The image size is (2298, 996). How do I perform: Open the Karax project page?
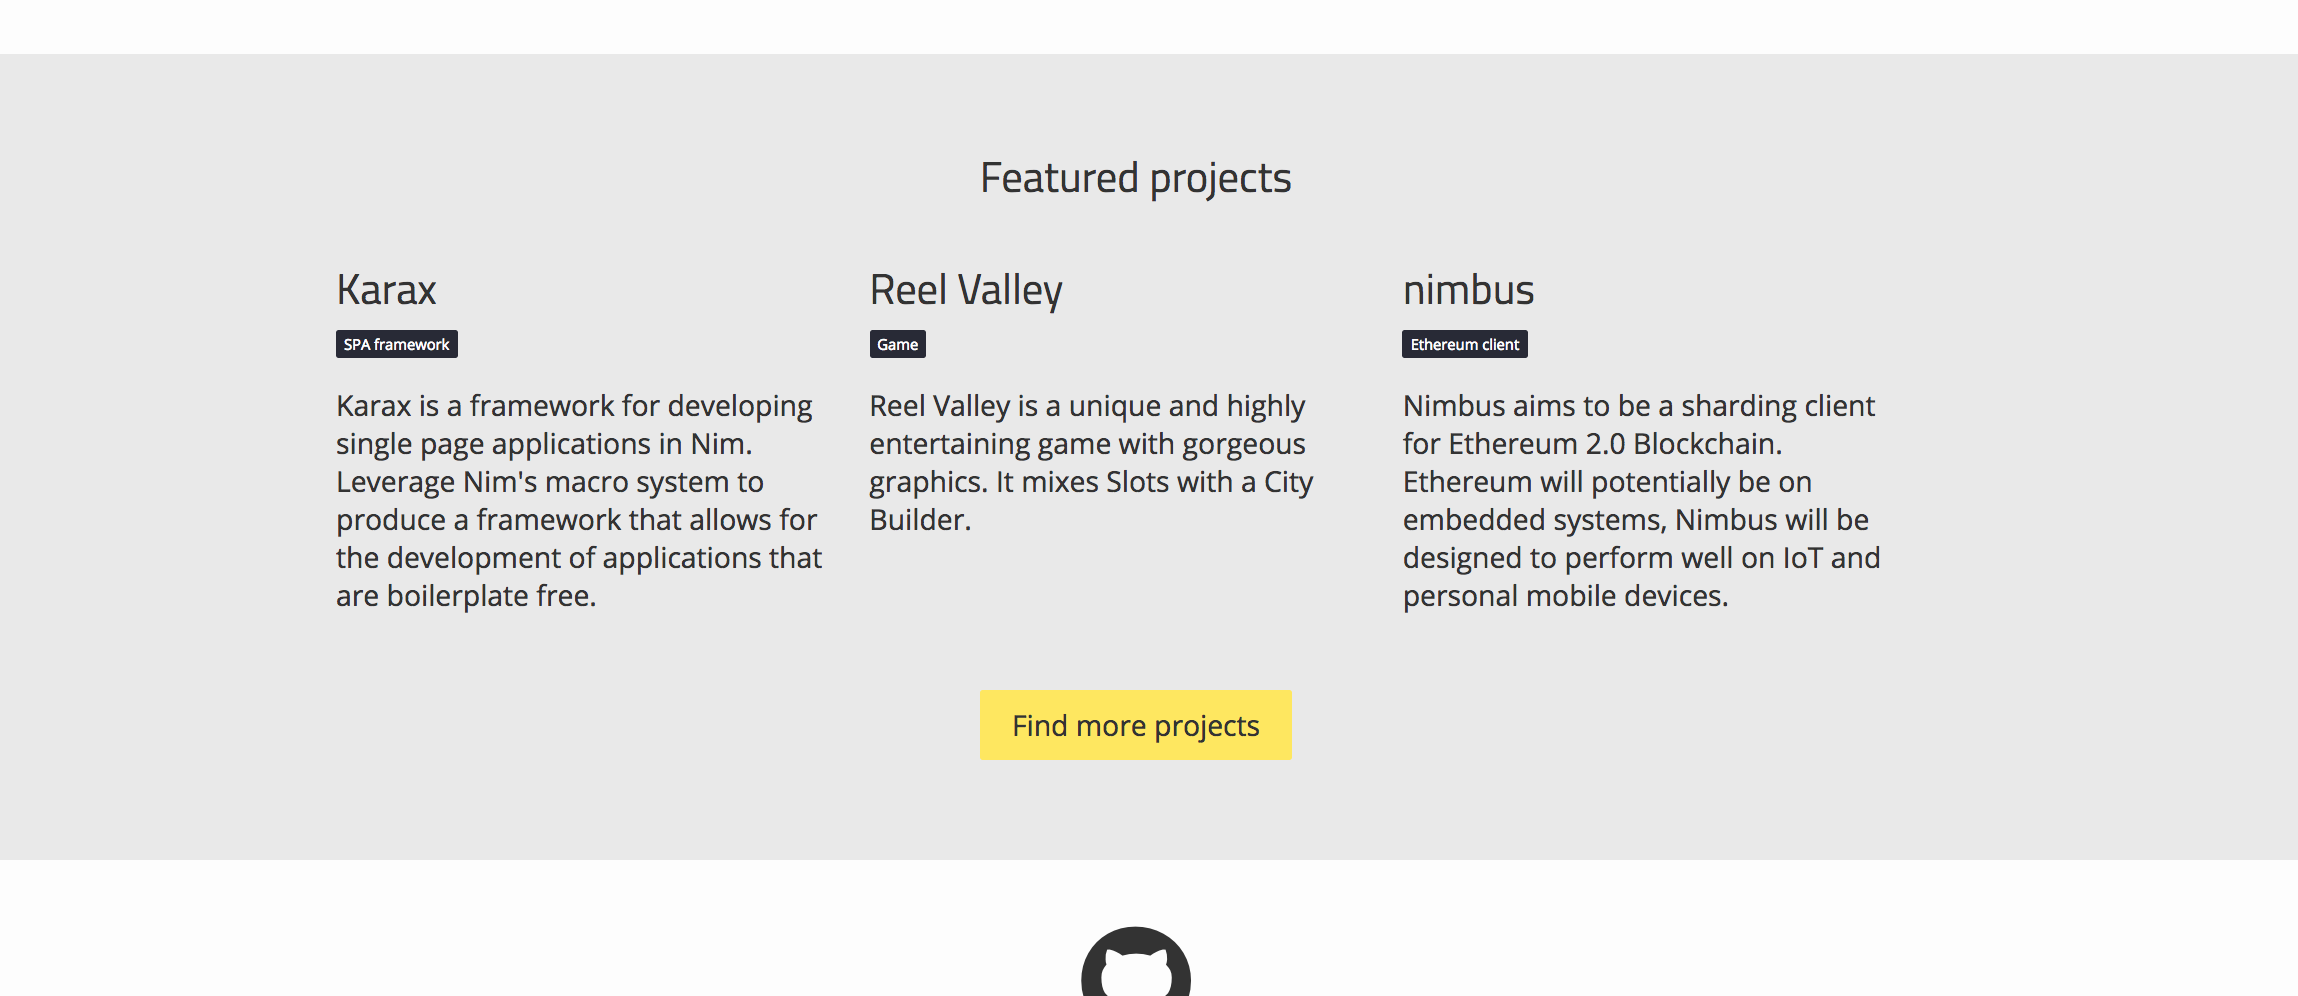385,290
